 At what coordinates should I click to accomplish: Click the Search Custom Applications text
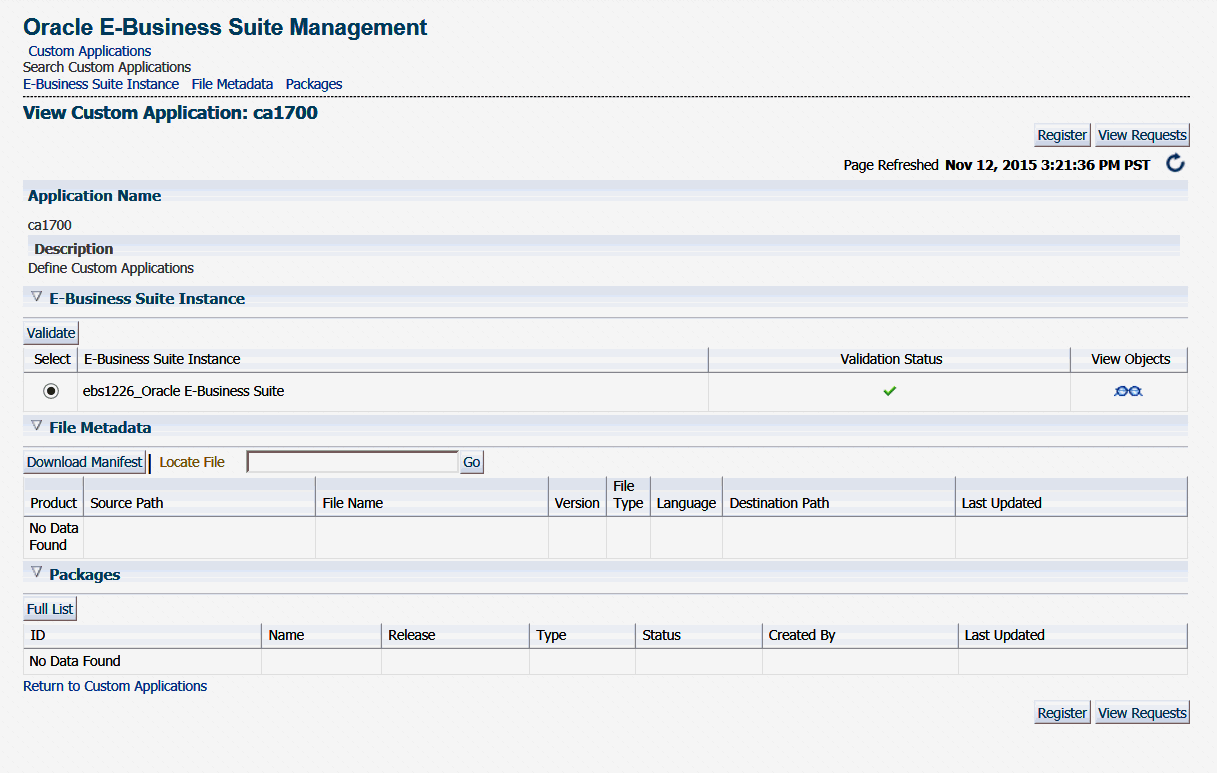(107, 67)
